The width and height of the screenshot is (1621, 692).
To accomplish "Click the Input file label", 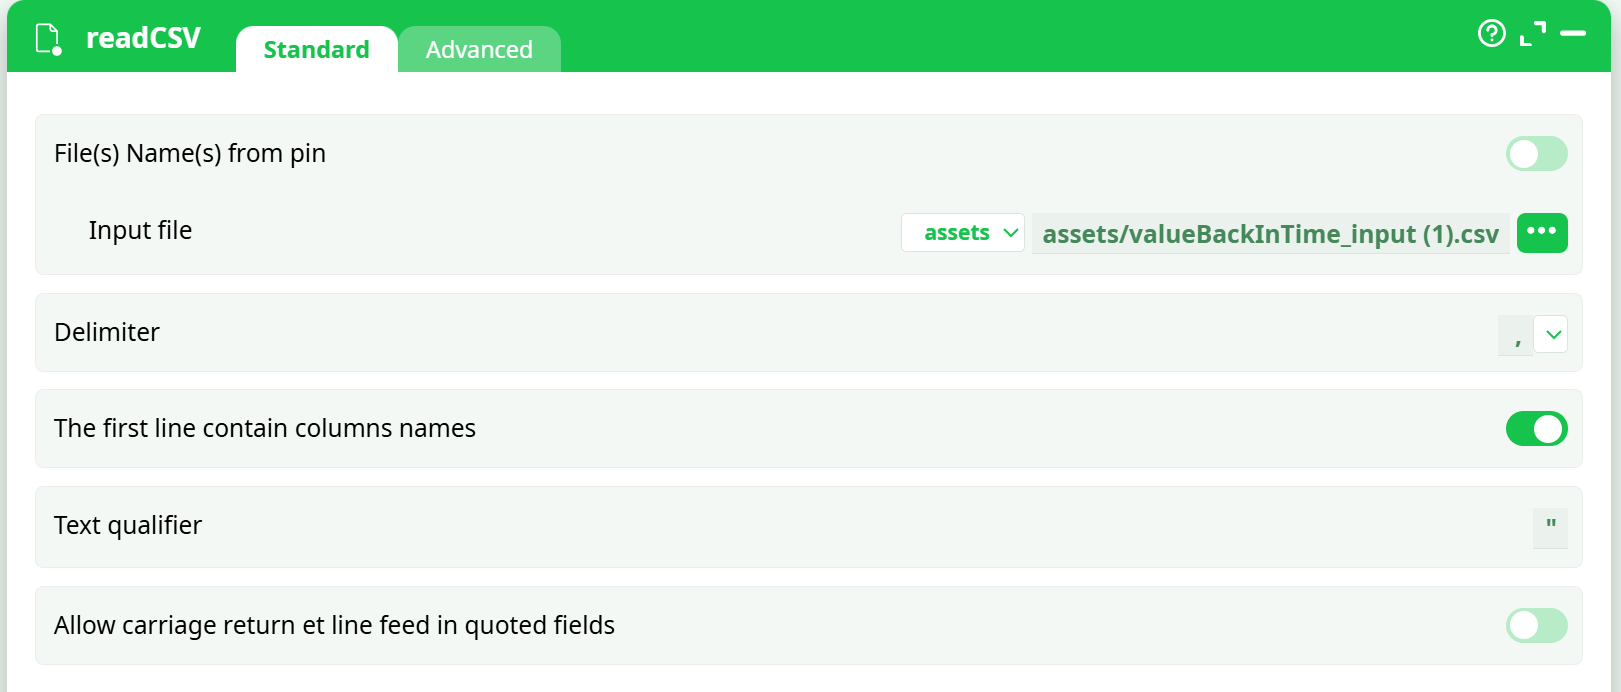I will (x=140, y=230).
